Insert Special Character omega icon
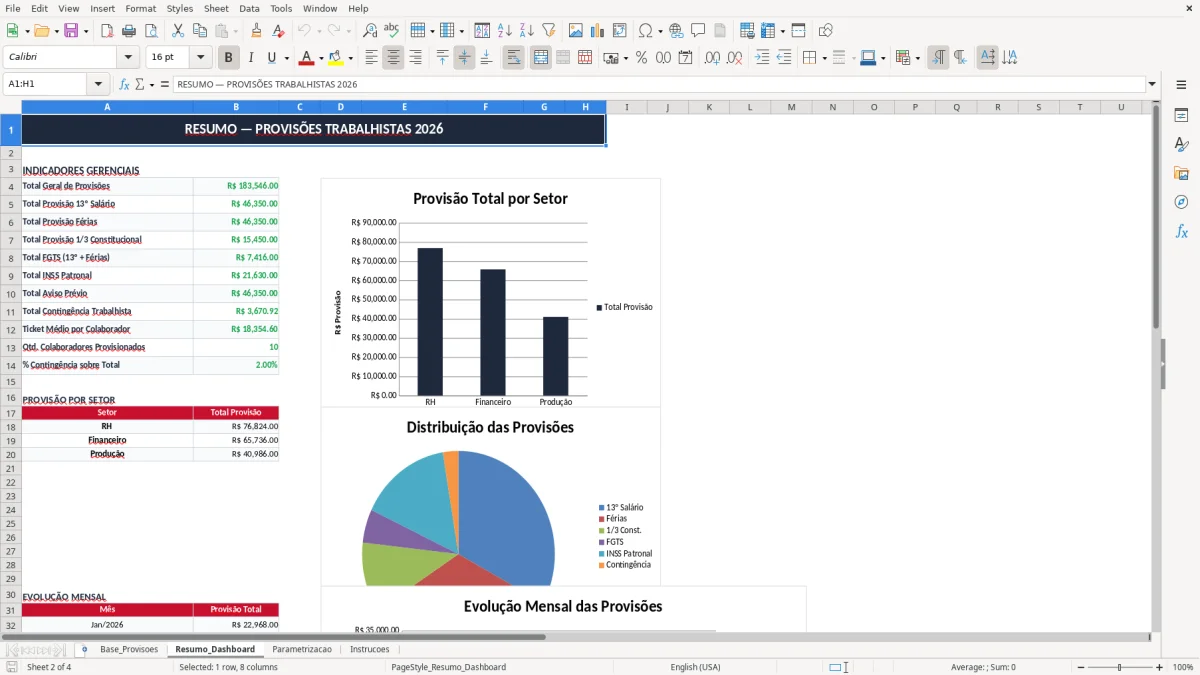 pos(645,31)
